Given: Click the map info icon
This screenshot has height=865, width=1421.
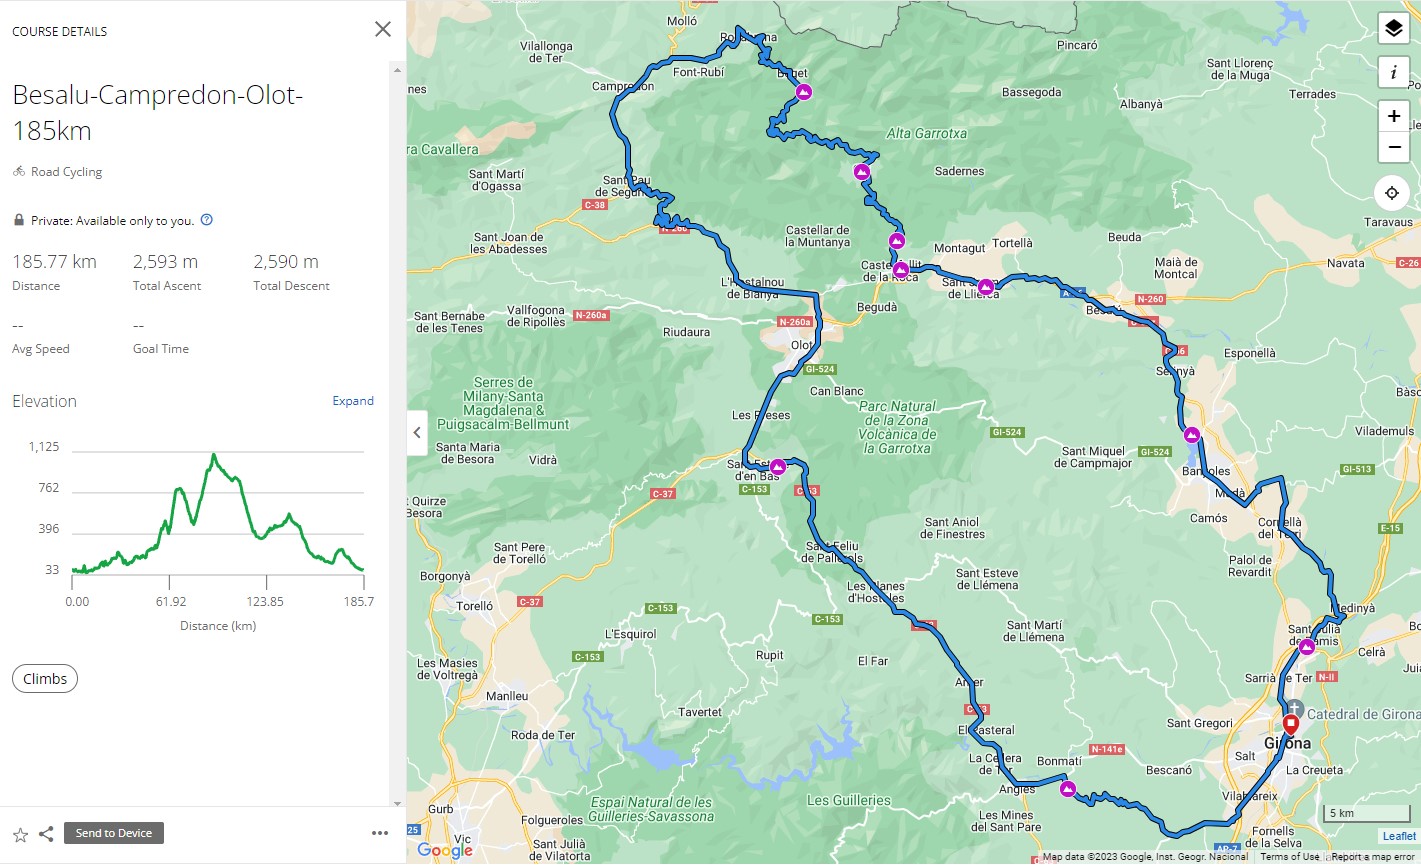Looking at the screenshot, I should [1393, 72].
